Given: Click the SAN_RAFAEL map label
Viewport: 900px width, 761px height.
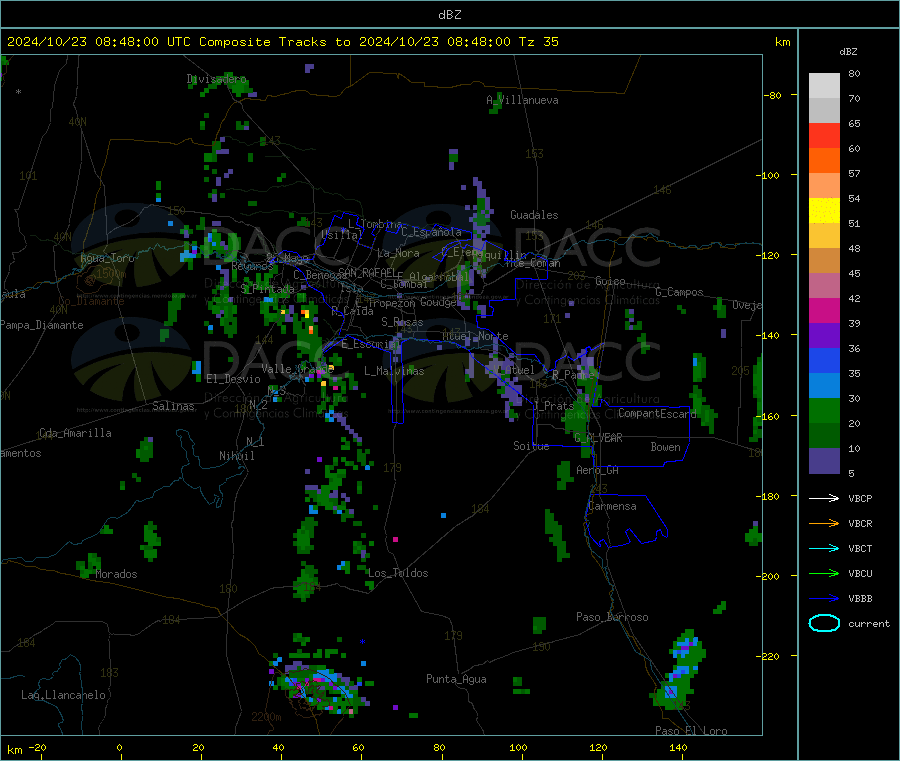Looking at the screenshot, I should coord(366,272).
